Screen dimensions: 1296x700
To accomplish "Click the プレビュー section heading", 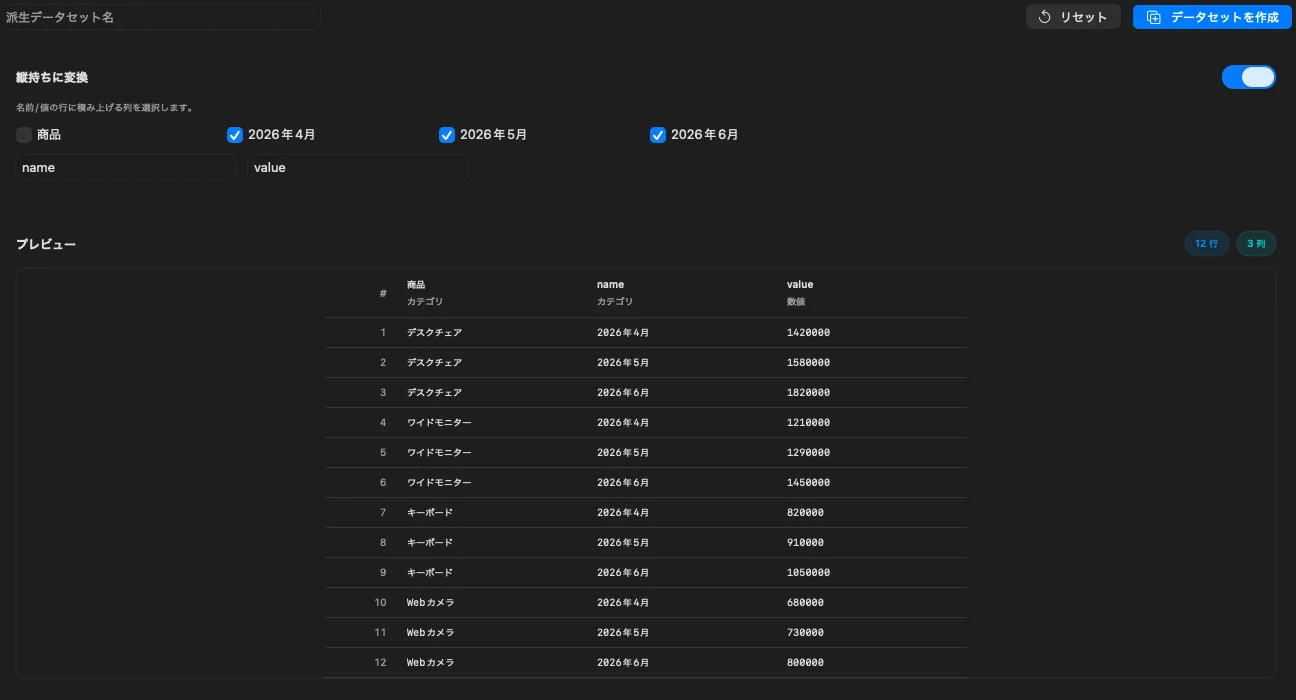I will [x=46, y=244].
